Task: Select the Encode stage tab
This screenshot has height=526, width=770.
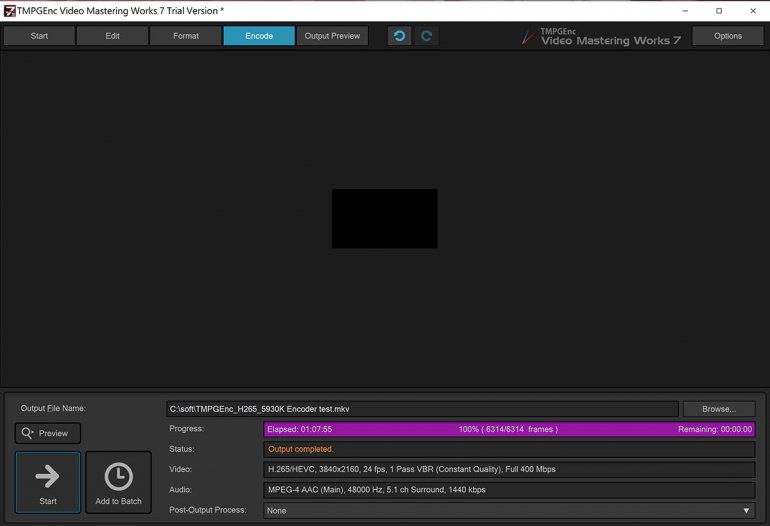Action: click(259, 36)
